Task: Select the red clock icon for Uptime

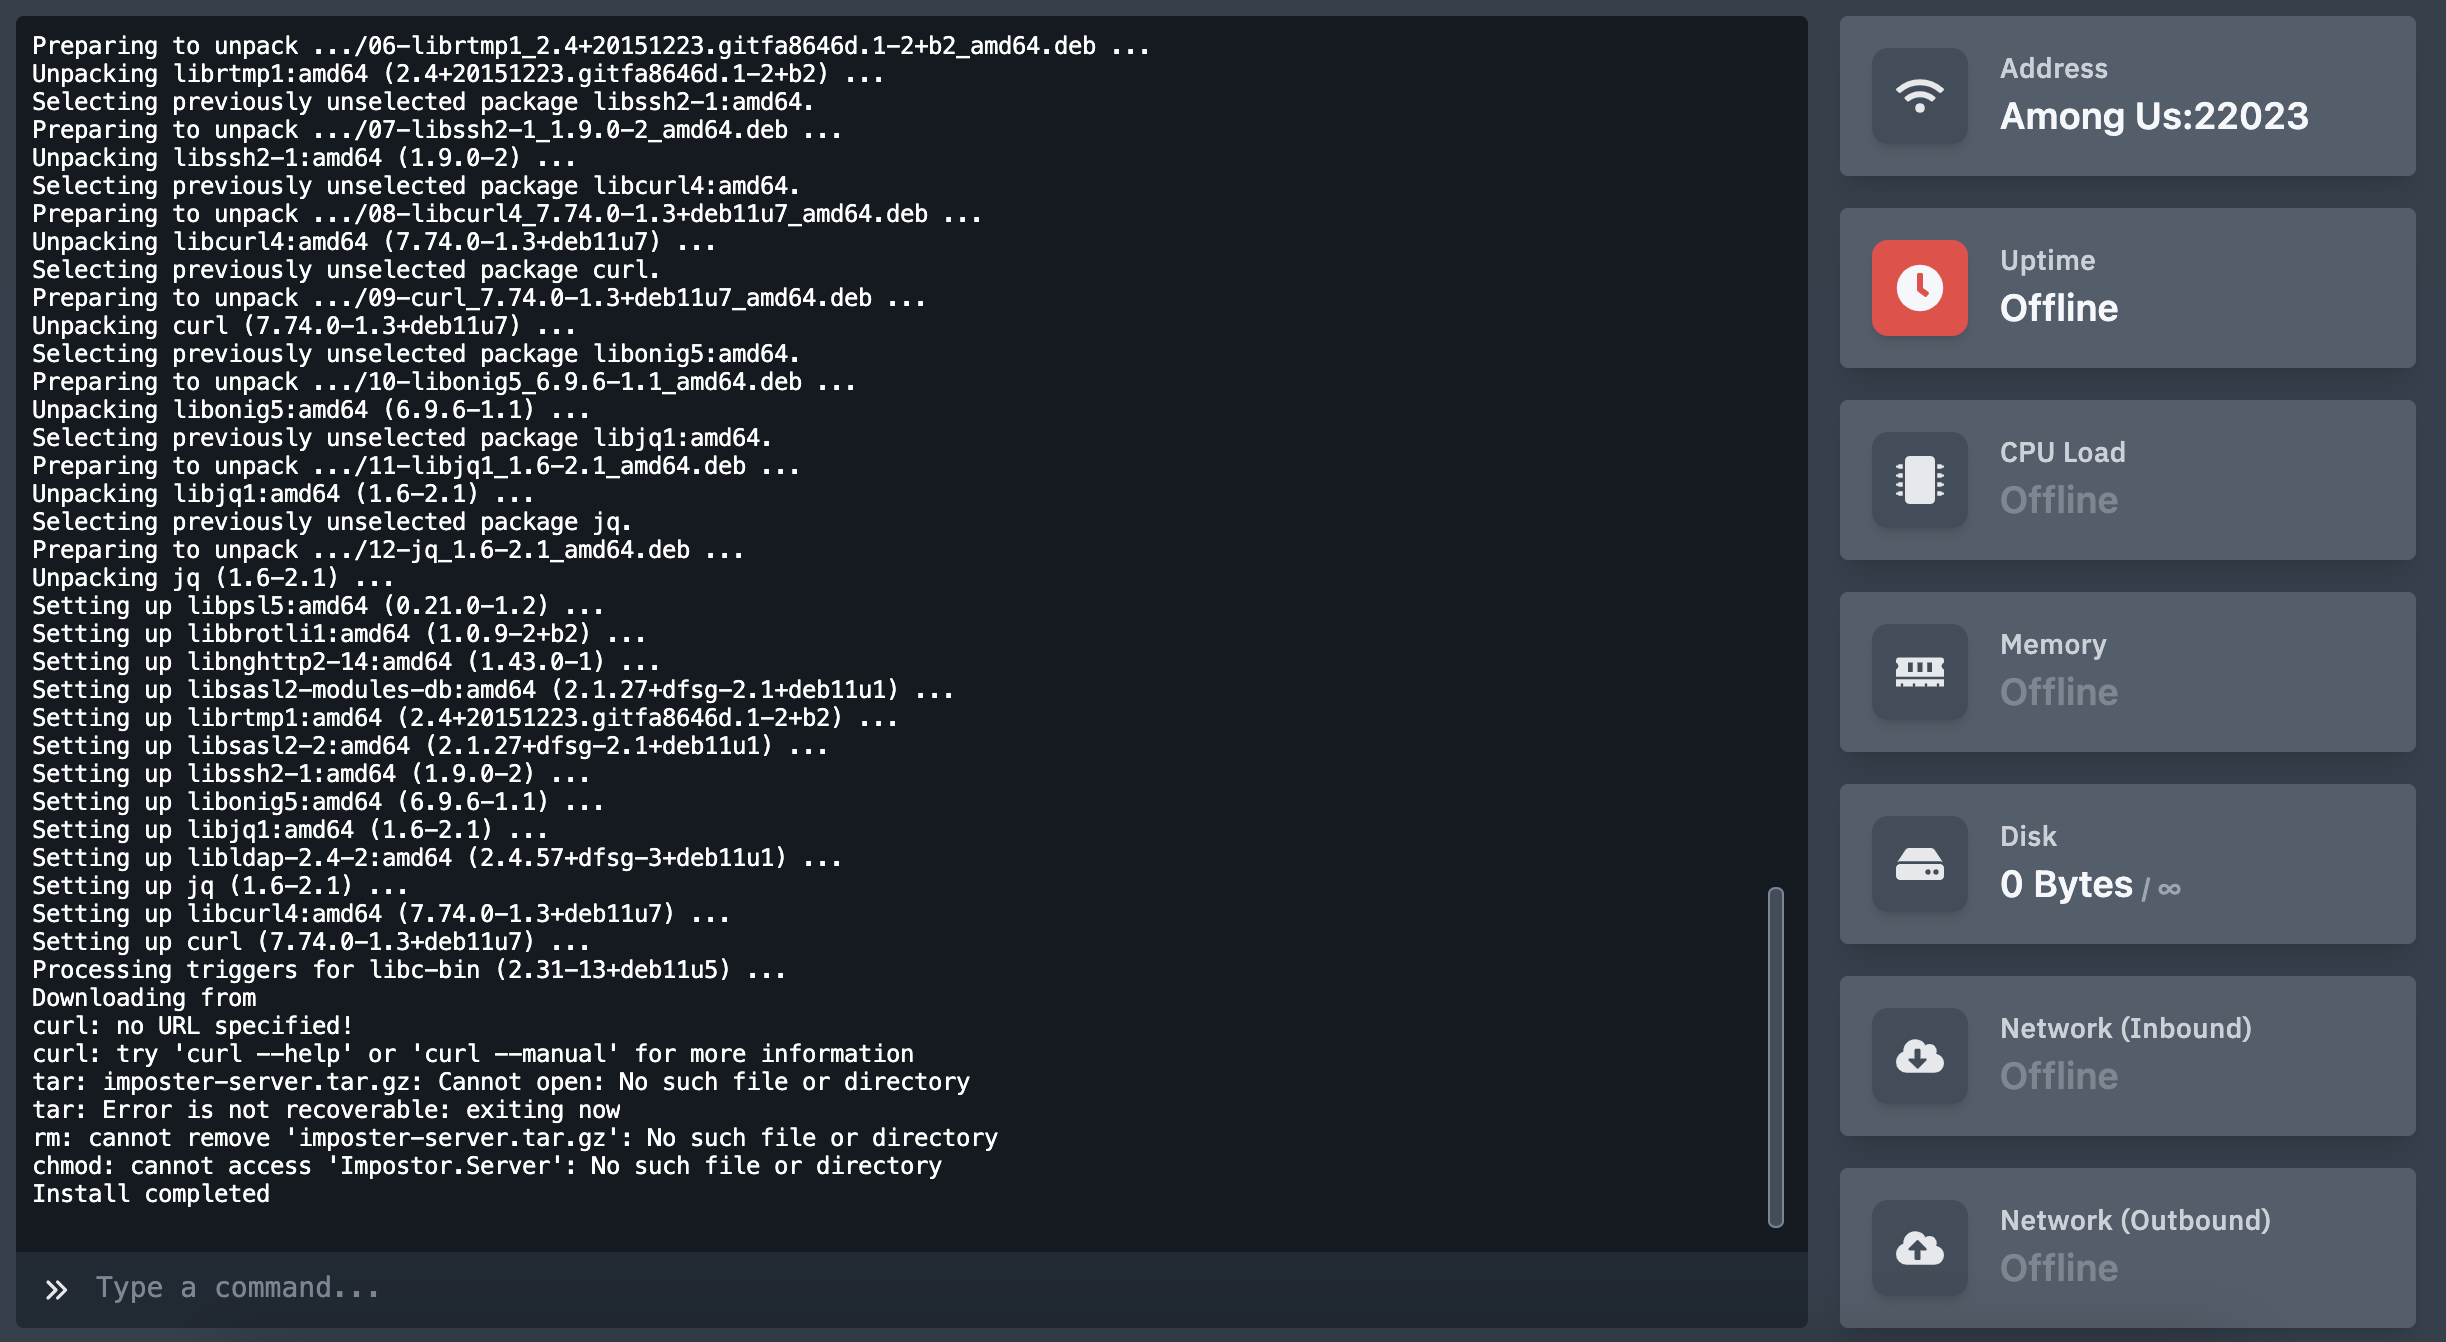Action: tap(1919, 288)
